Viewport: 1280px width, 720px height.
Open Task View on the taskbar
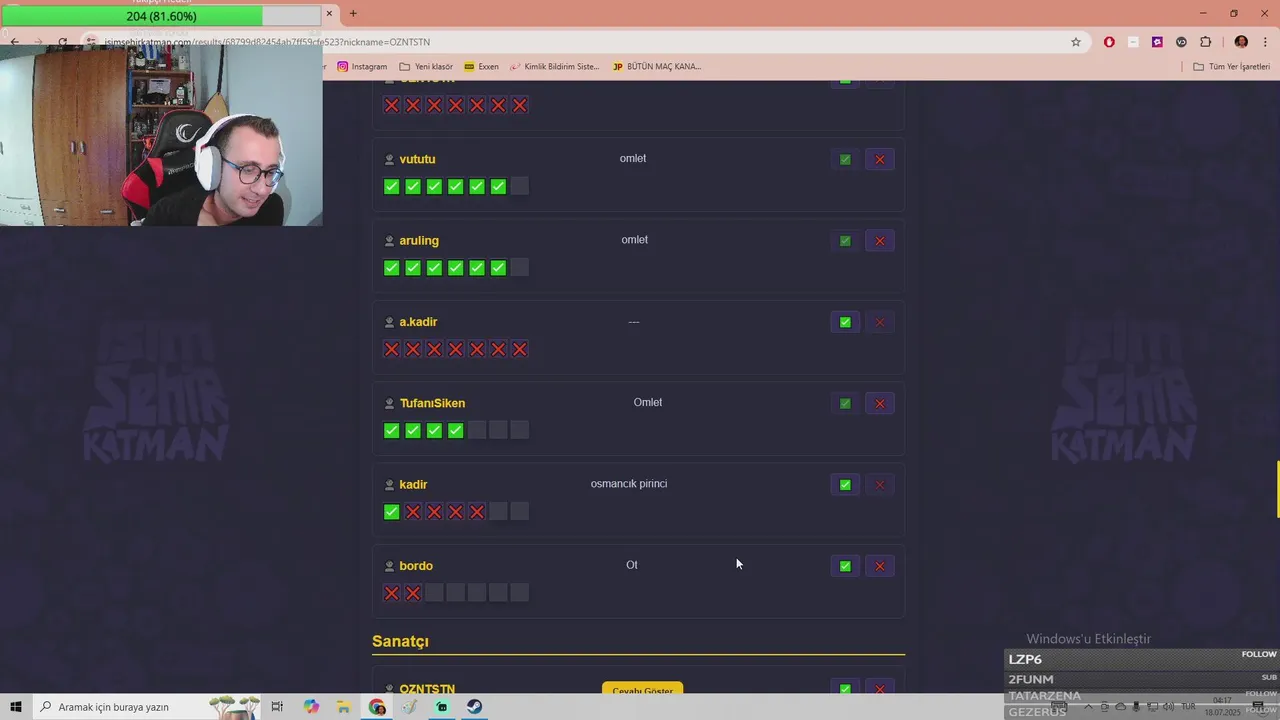pos(277,707)
